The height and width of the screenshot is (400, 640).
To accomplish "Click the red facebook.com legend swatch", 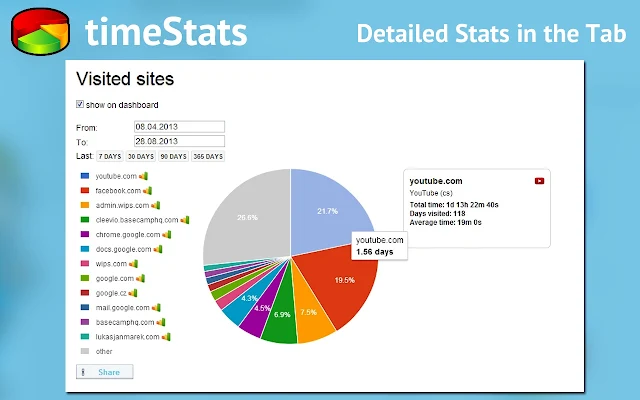I will [85, 191].
